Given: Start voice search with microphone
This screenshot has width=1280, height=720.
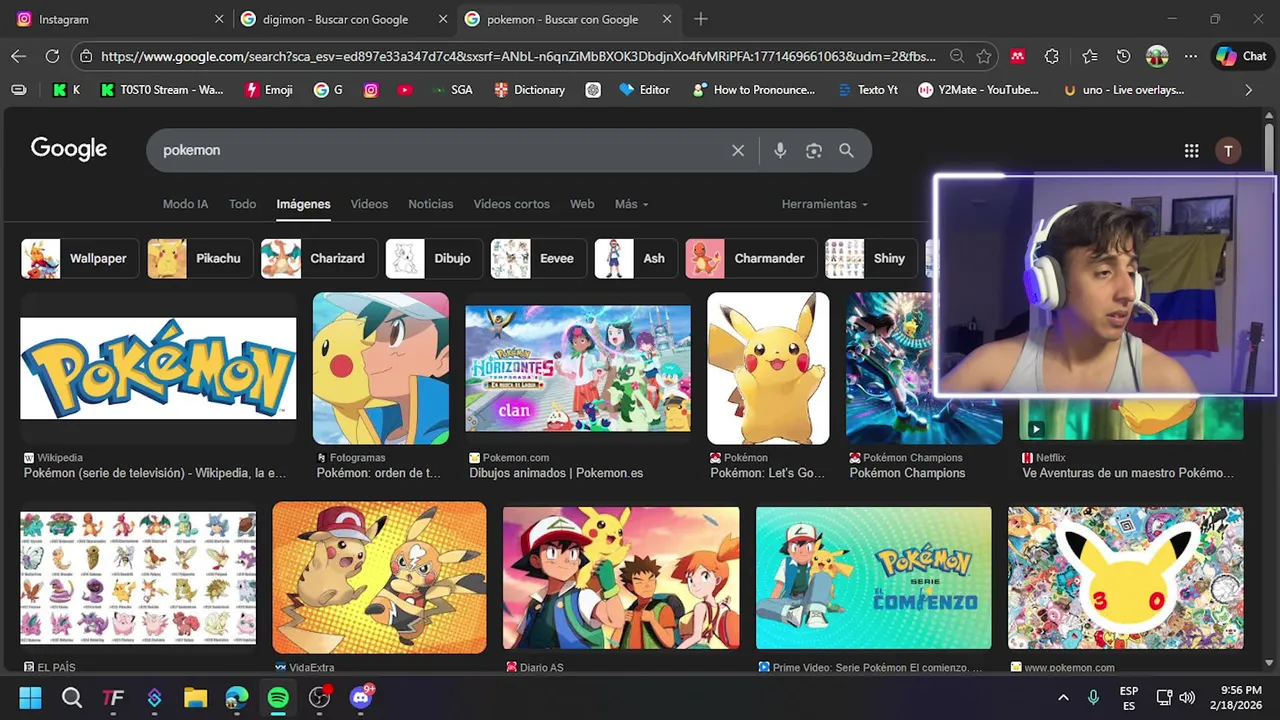Looking at the screenshot, I should coord(780,150).
